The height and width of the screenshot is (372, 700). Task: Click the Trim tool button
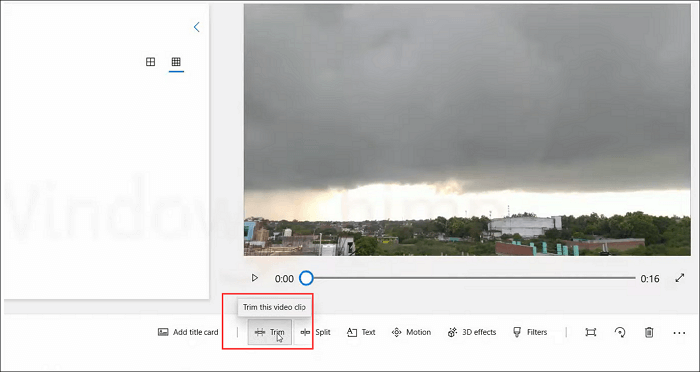tap(270, 332)
